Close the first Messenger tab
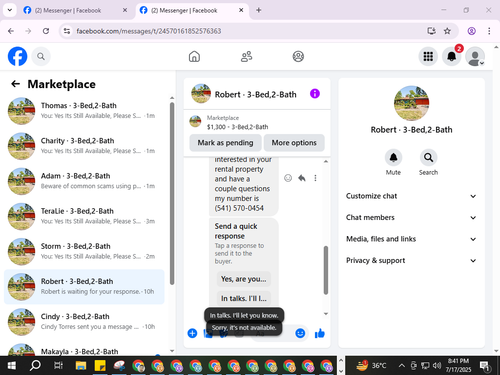This screenshot has height=375, width=500. point(125,10)
